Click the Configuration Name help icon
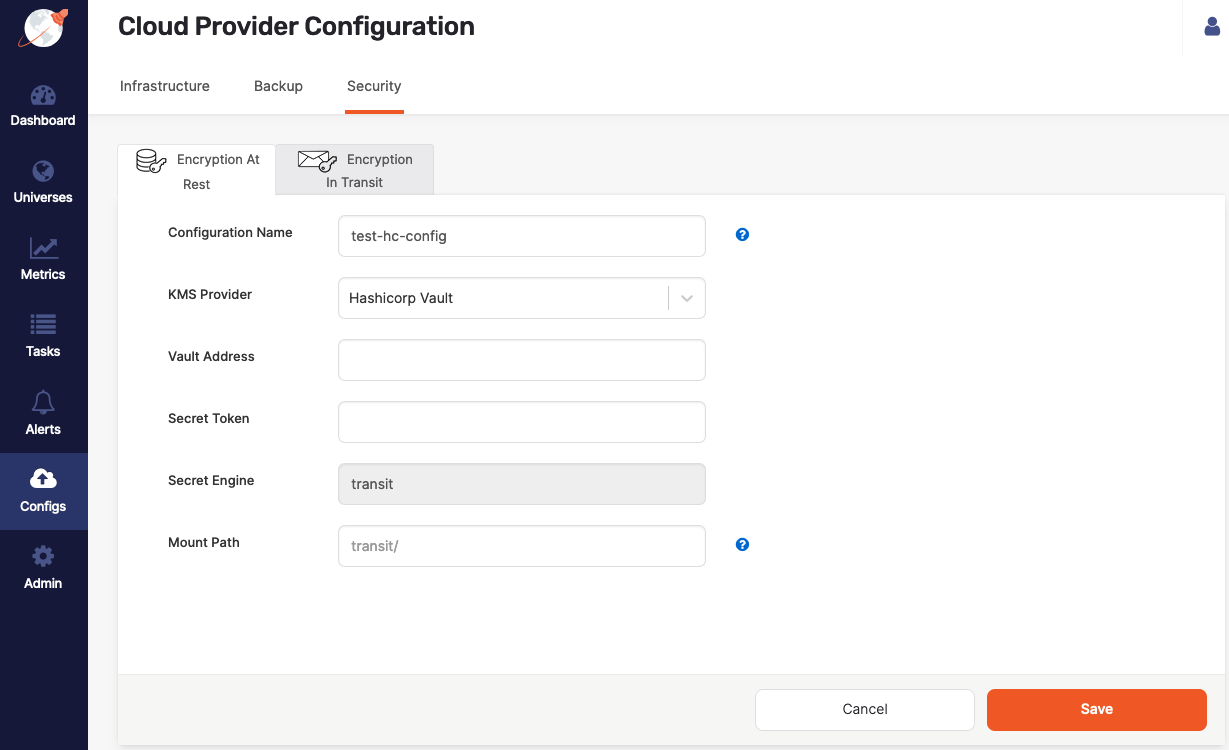 click(742, 234)
